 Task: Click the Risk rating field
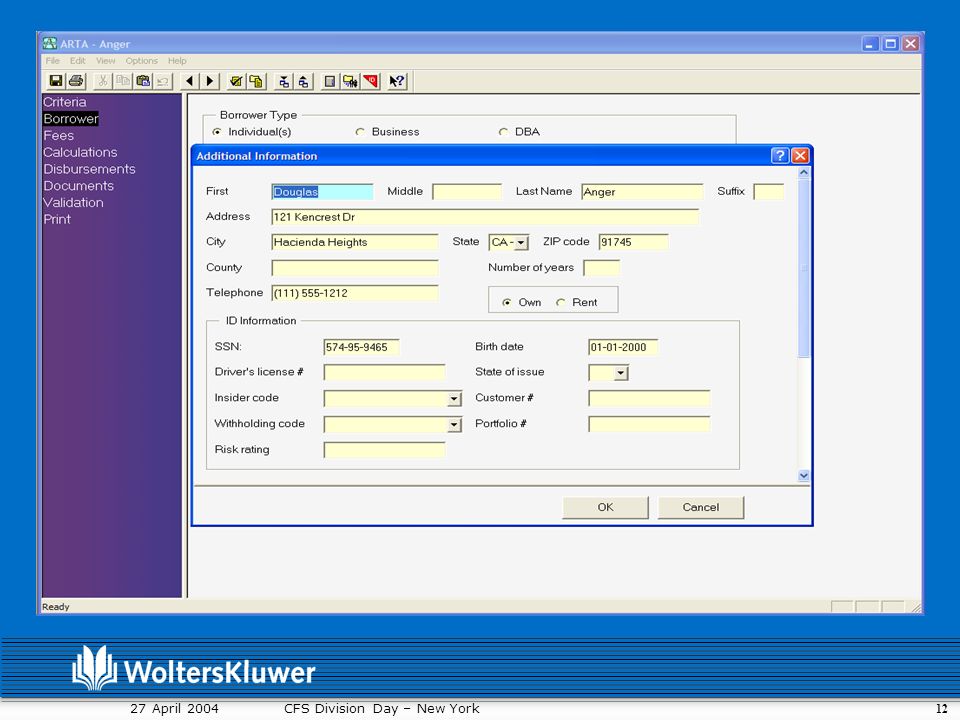pos(384,450)
